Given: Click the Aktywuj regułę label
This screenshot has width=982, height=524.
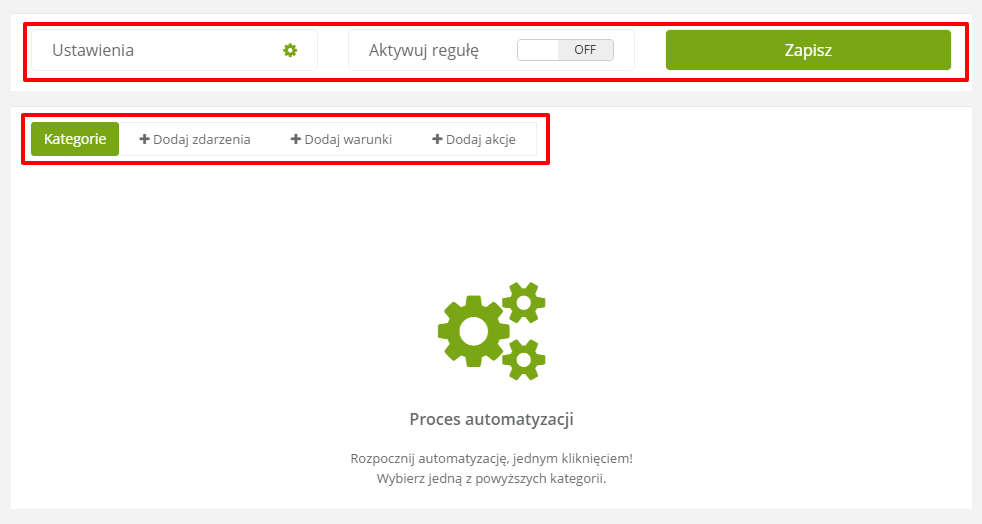Looking at the screenshot, I should [424, 50].
